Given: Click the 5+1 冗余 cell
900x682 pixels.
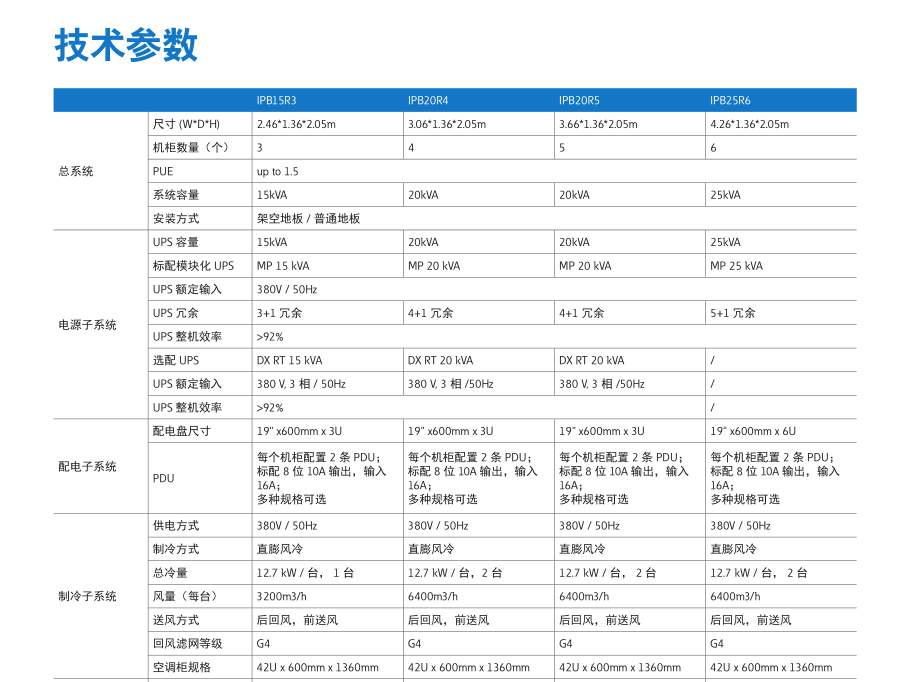Looking at the screenshot, I should pos(732,313).
